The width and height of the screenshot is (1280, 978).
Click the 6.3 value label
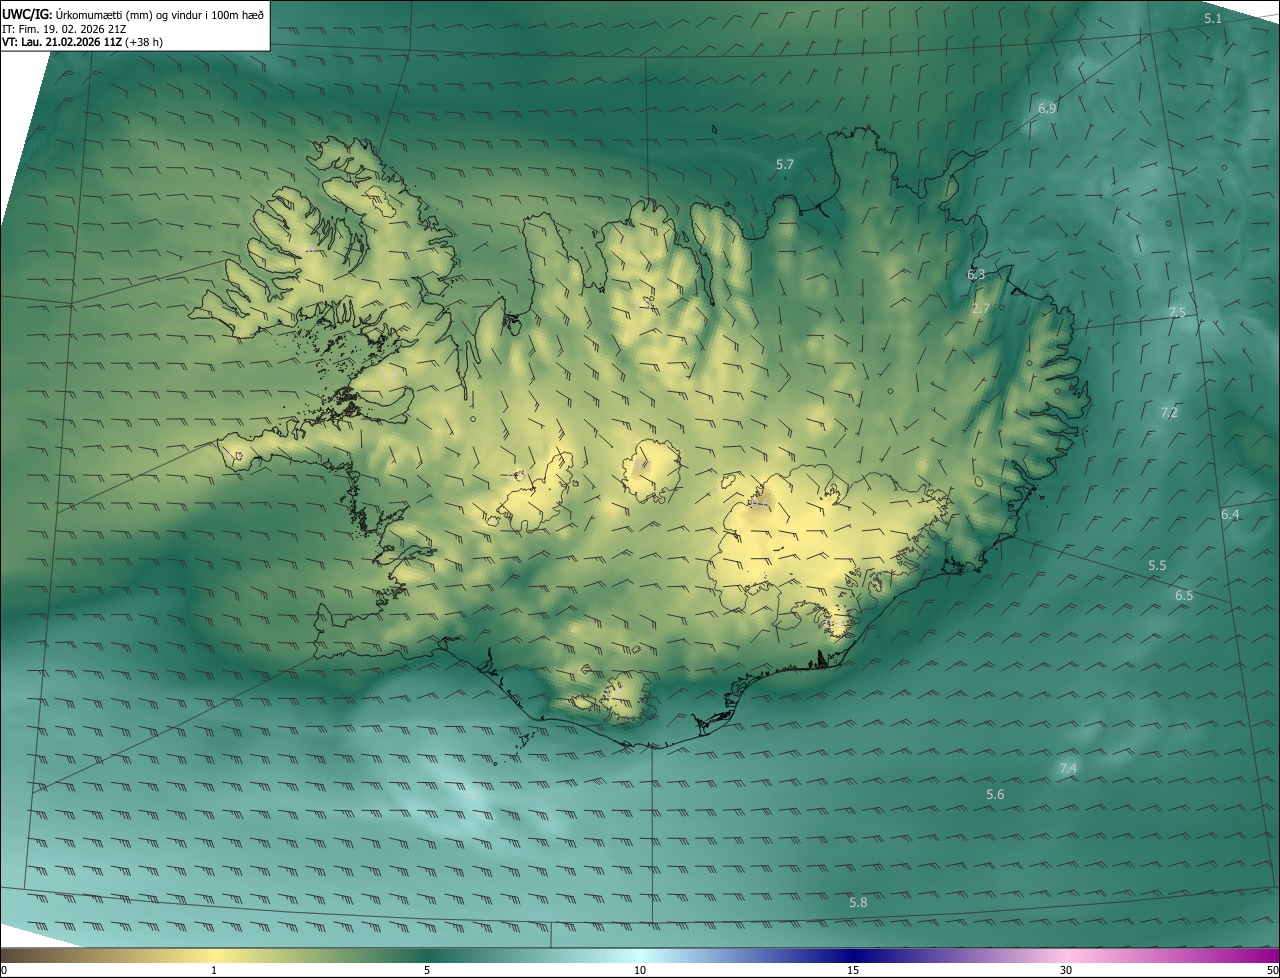pos(976,274)
